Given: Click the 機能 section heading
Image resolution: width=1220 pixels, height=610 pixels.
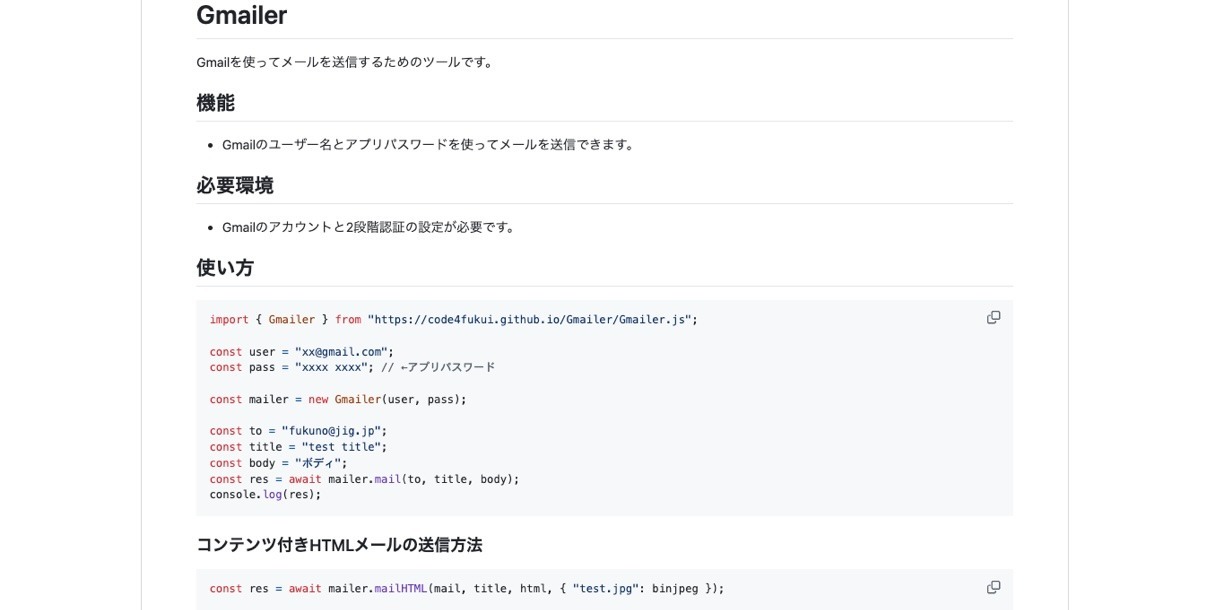Looking at the screenshot, I should pos(215,103).
